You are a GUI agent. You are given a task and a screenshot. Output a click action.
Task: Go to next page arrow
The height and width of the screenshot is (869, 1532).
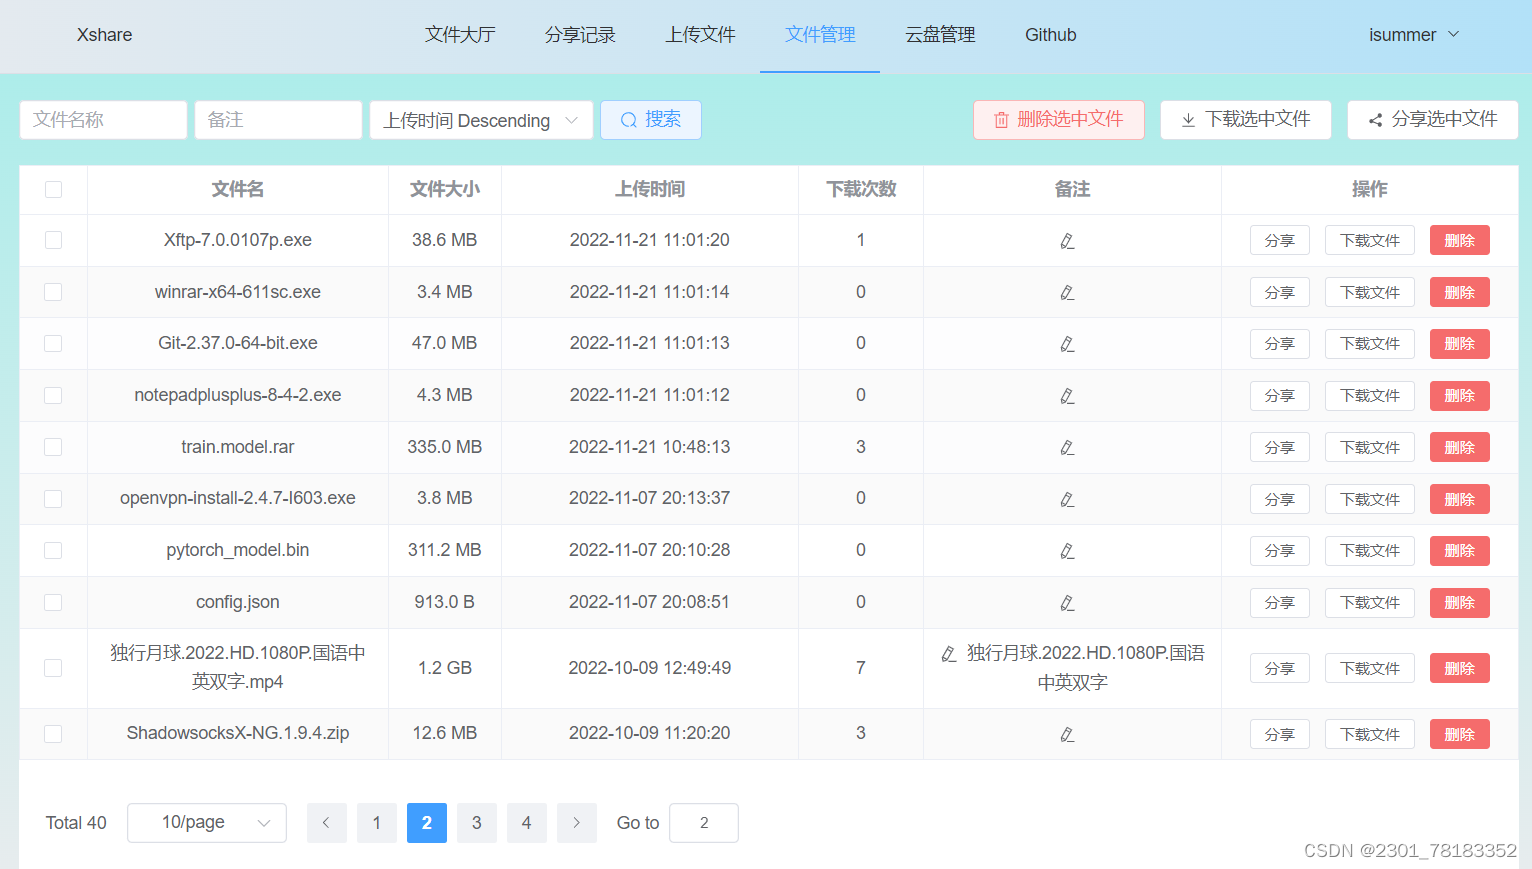pyautogui.click(x=576, y=823)
